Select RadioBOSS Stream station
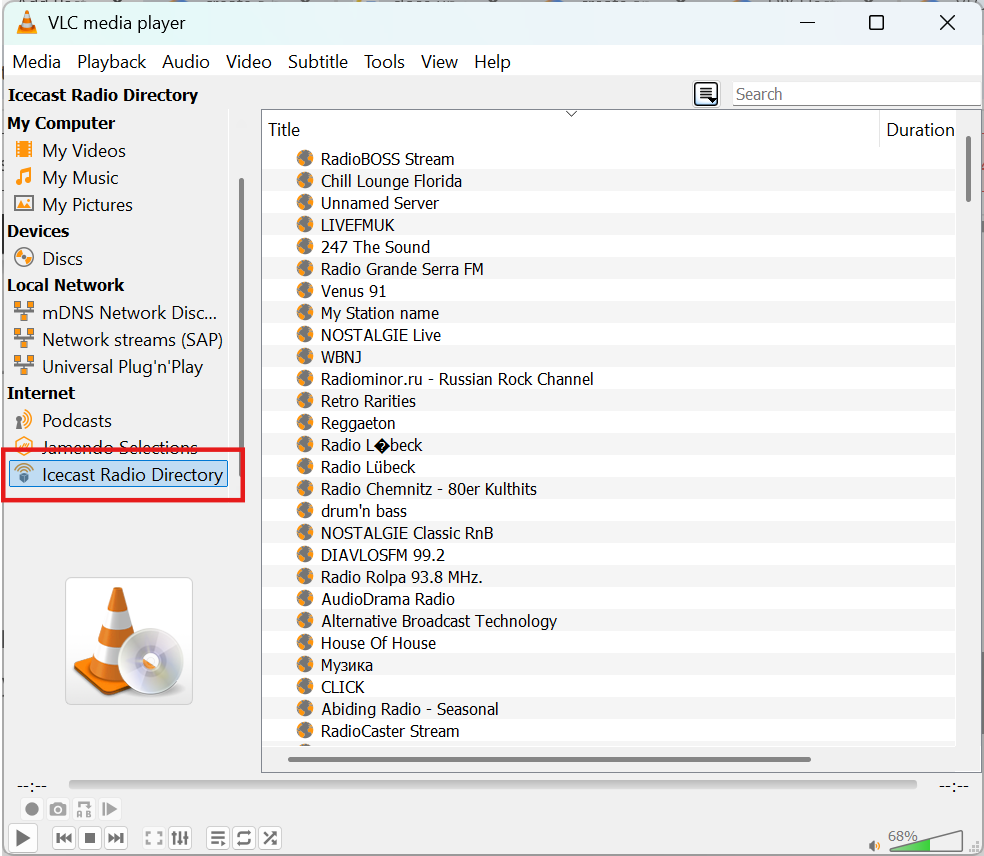Viewport: 984px width, 856px height. pos(387,159)
